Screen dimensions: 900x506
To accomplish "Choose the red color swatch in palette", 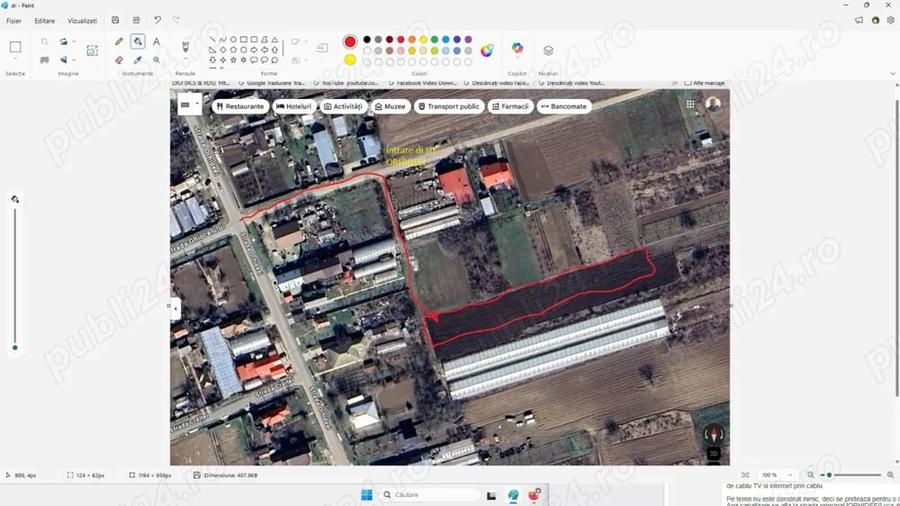I will [401, 40].
